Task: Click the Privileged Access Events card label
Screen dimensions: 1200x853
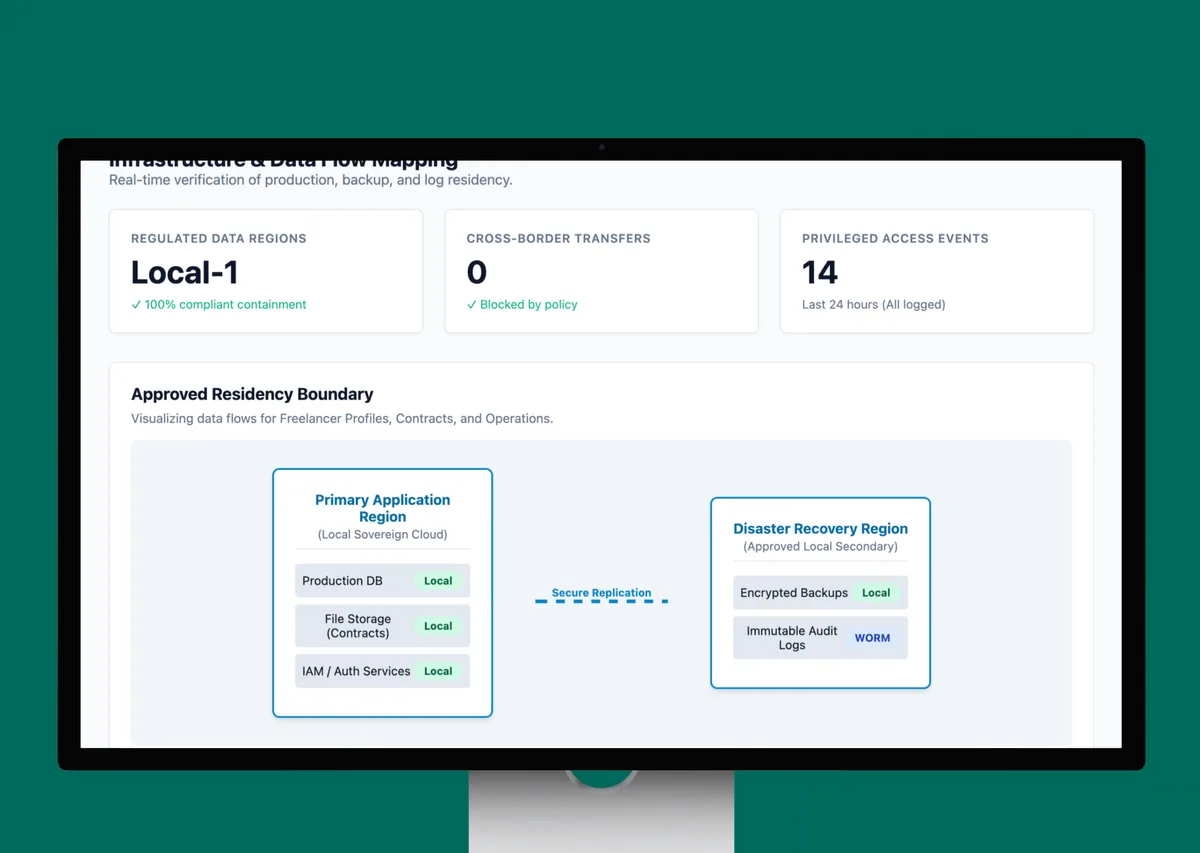Action: tap(895, 239)
